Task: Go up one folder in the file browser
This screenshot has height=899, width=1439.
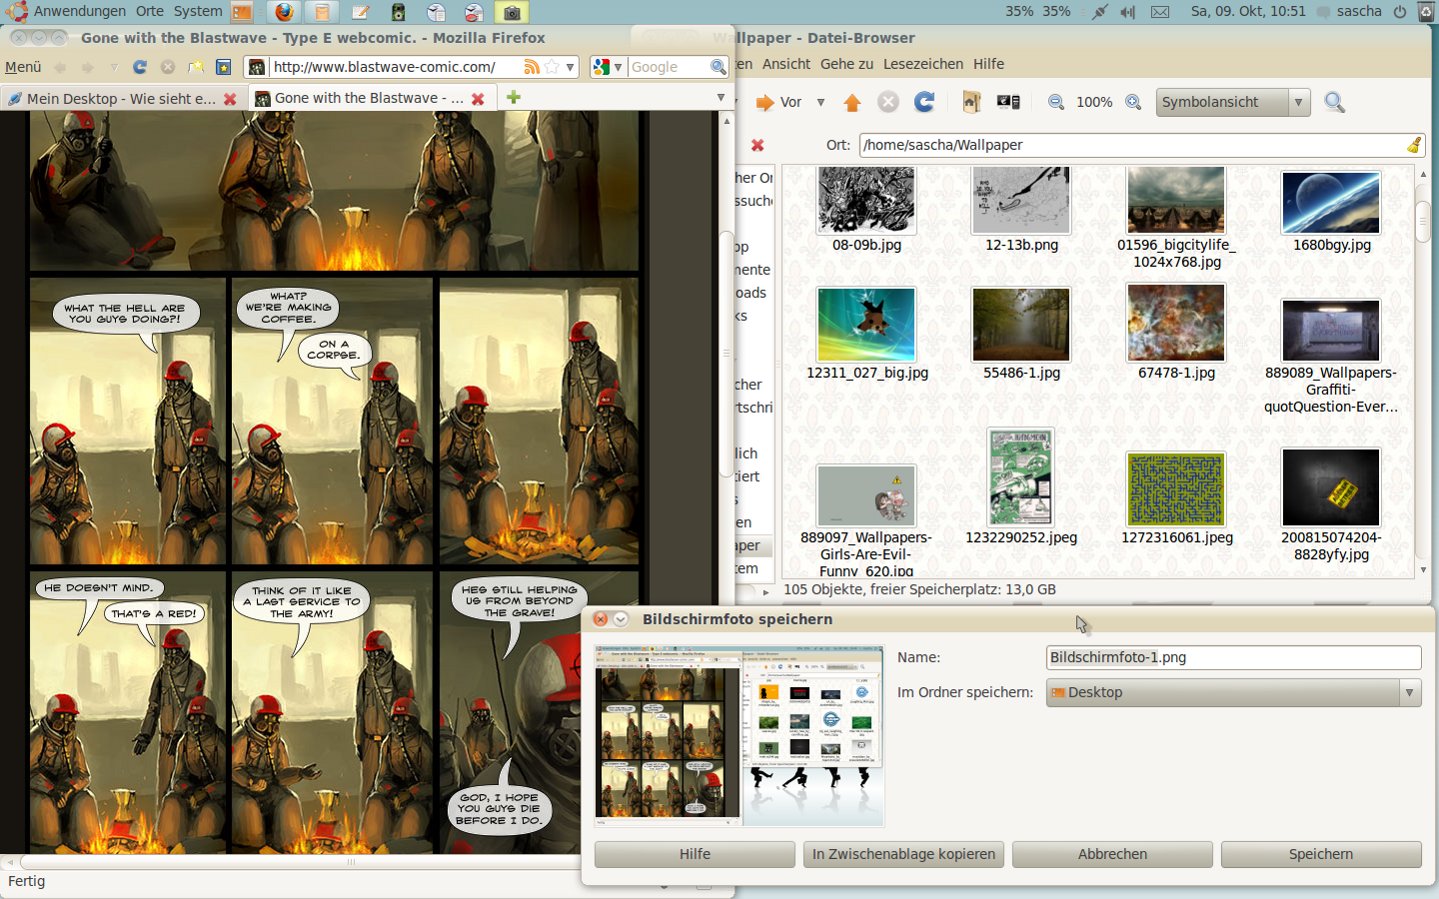Action: 852,102
